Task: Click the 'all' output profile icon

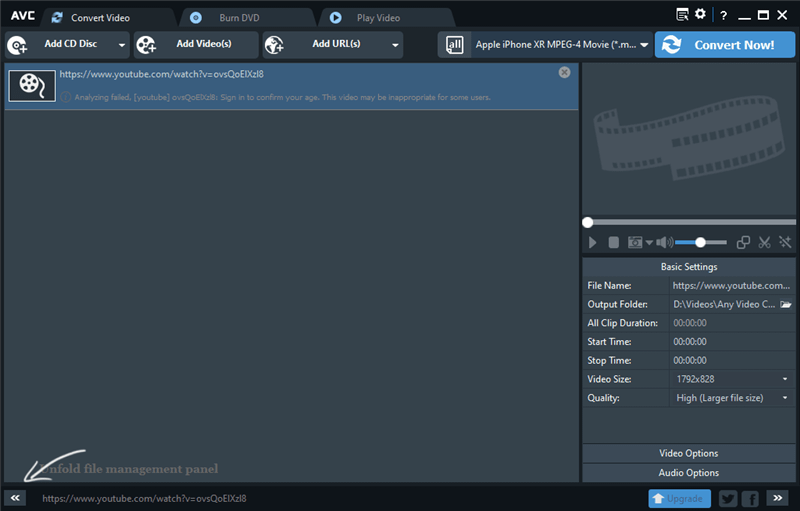Action: coord(454,45)
